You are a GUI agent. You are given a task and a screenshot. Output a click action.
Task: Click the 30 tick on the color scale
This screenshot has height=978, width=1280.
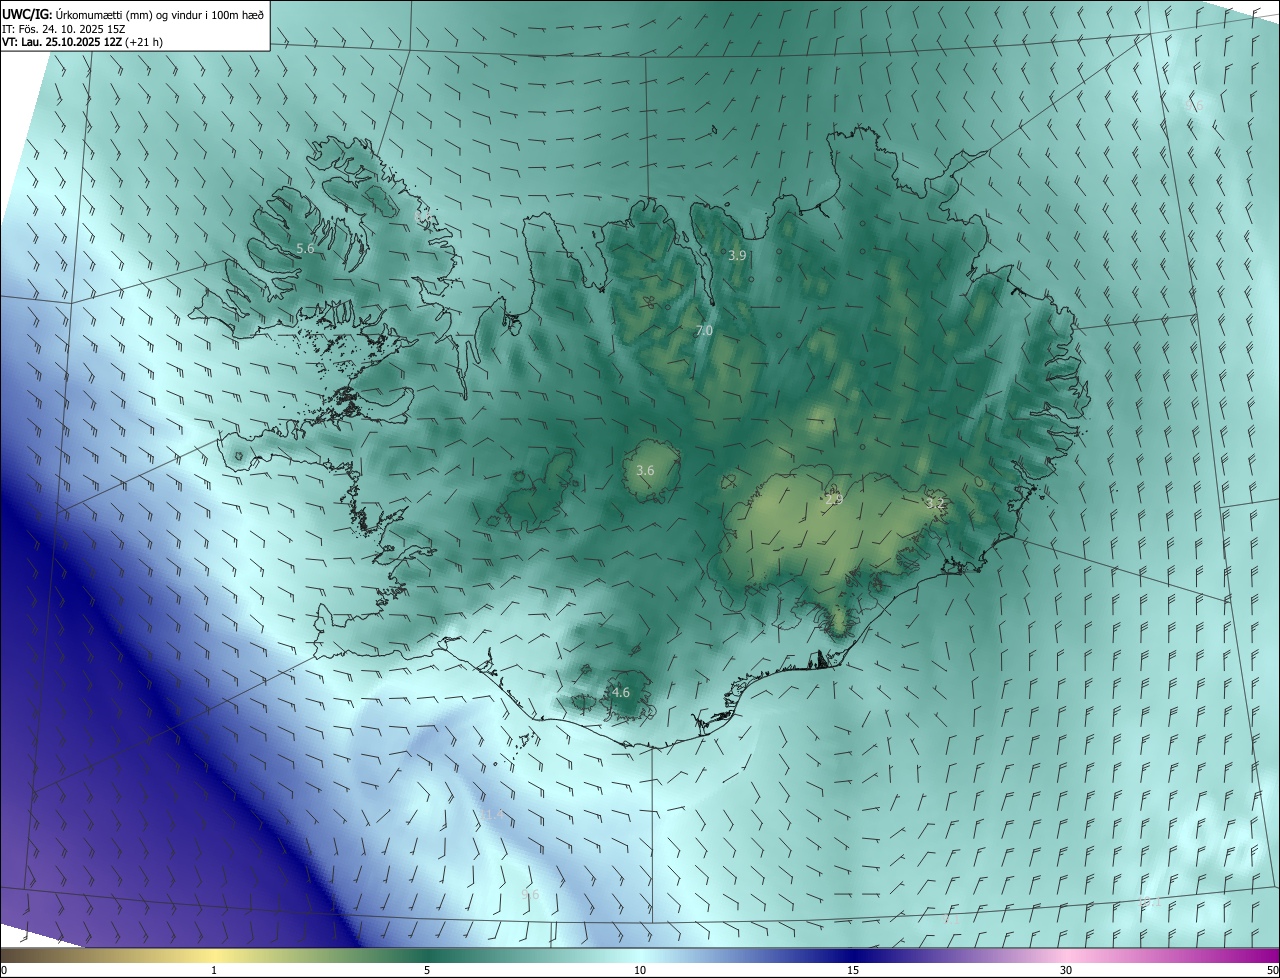pyautogui.click(x=1066, y=970)
